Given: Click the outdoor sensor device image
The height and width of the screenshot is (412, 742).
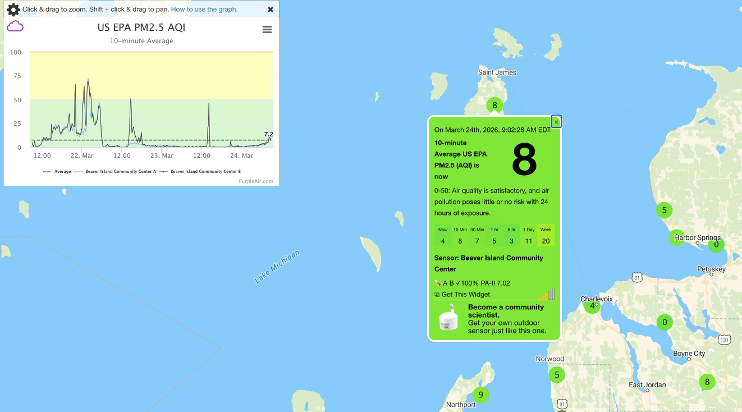Looking at the screenshot, I should (449, 321).
